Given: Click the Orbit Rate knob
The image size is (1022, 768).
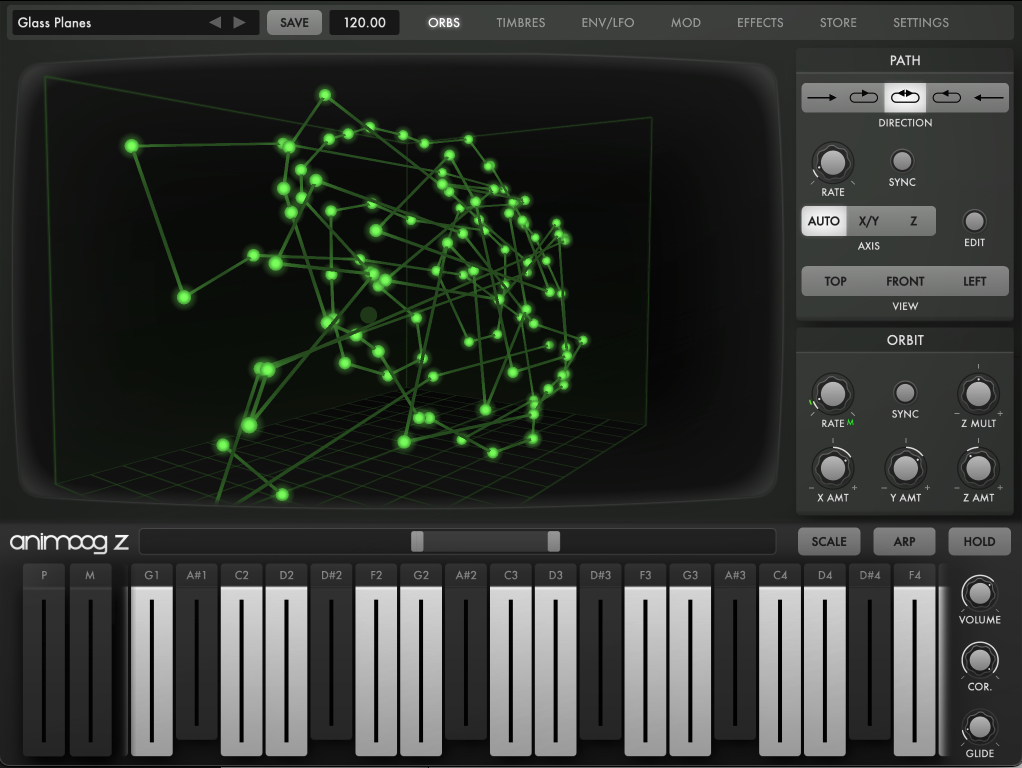Looking at the screenshot, I should point(833,394).
